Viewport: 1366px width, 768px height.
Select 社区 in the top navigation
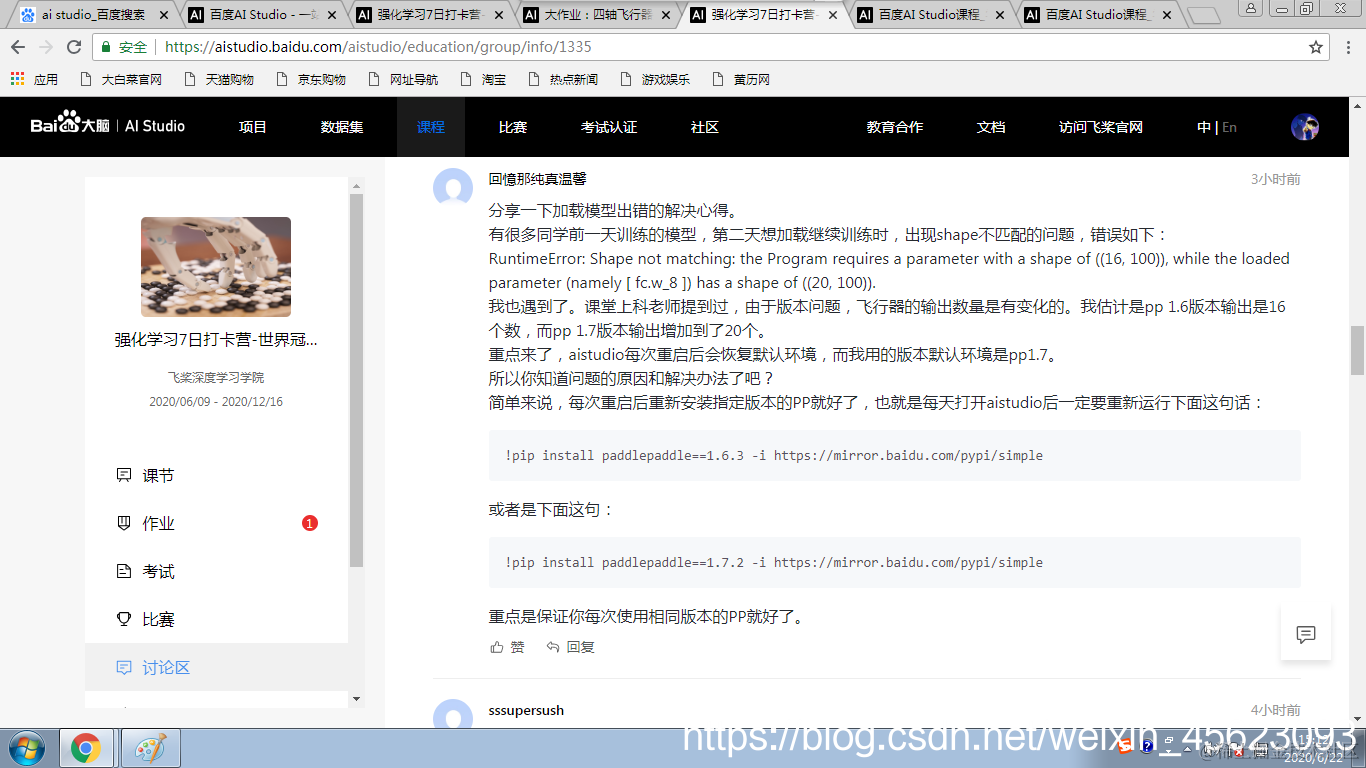[x=704, y=127]
